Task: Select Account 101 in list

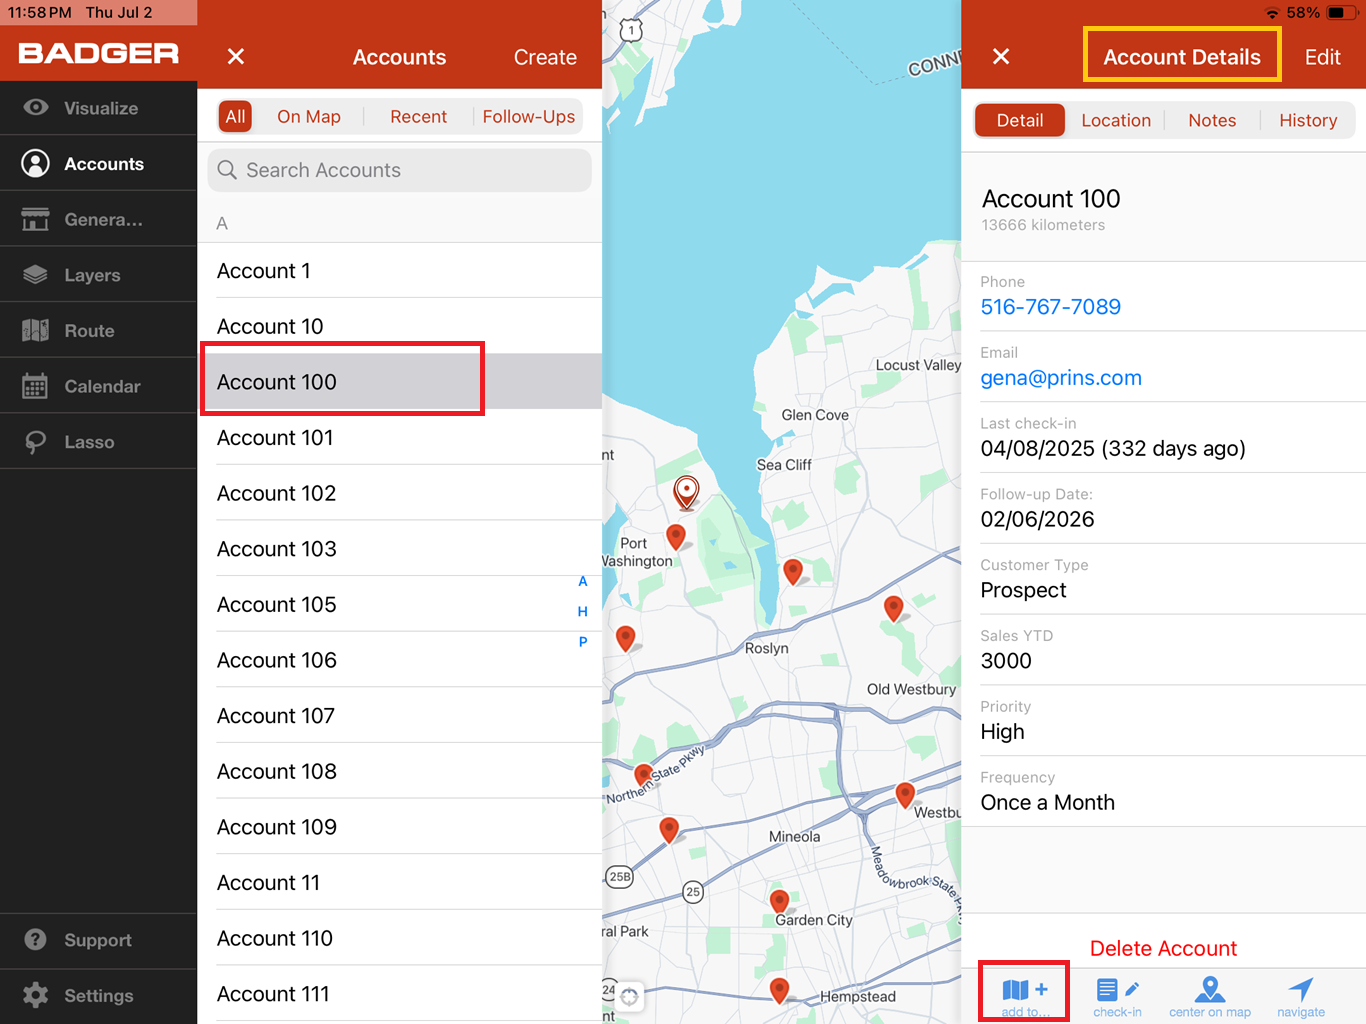Action: pyautogui.click(x=400, y=437)
